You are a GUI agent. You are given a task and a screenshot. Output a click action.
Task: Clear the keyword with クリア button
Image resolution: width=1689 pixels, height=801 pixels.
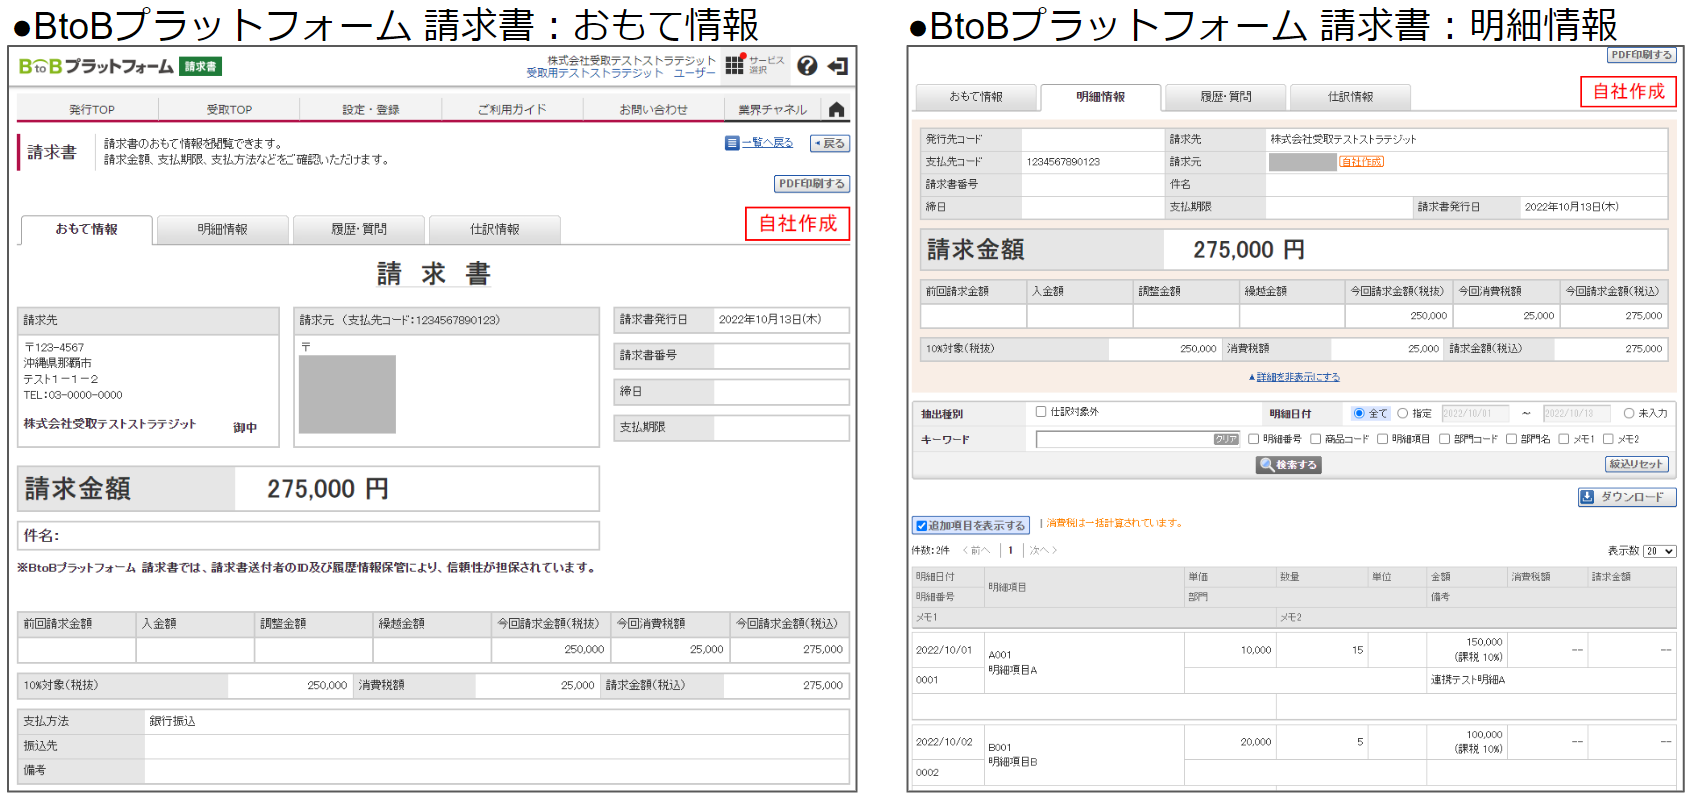pos(1226,439)
